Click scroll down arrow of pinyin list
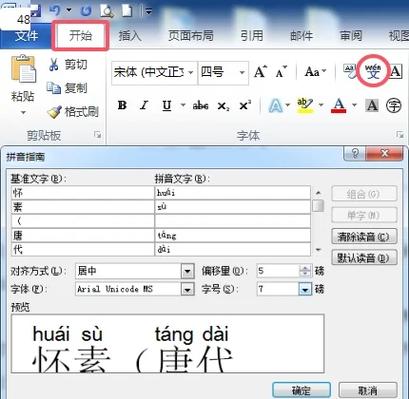 pos(318,250)
